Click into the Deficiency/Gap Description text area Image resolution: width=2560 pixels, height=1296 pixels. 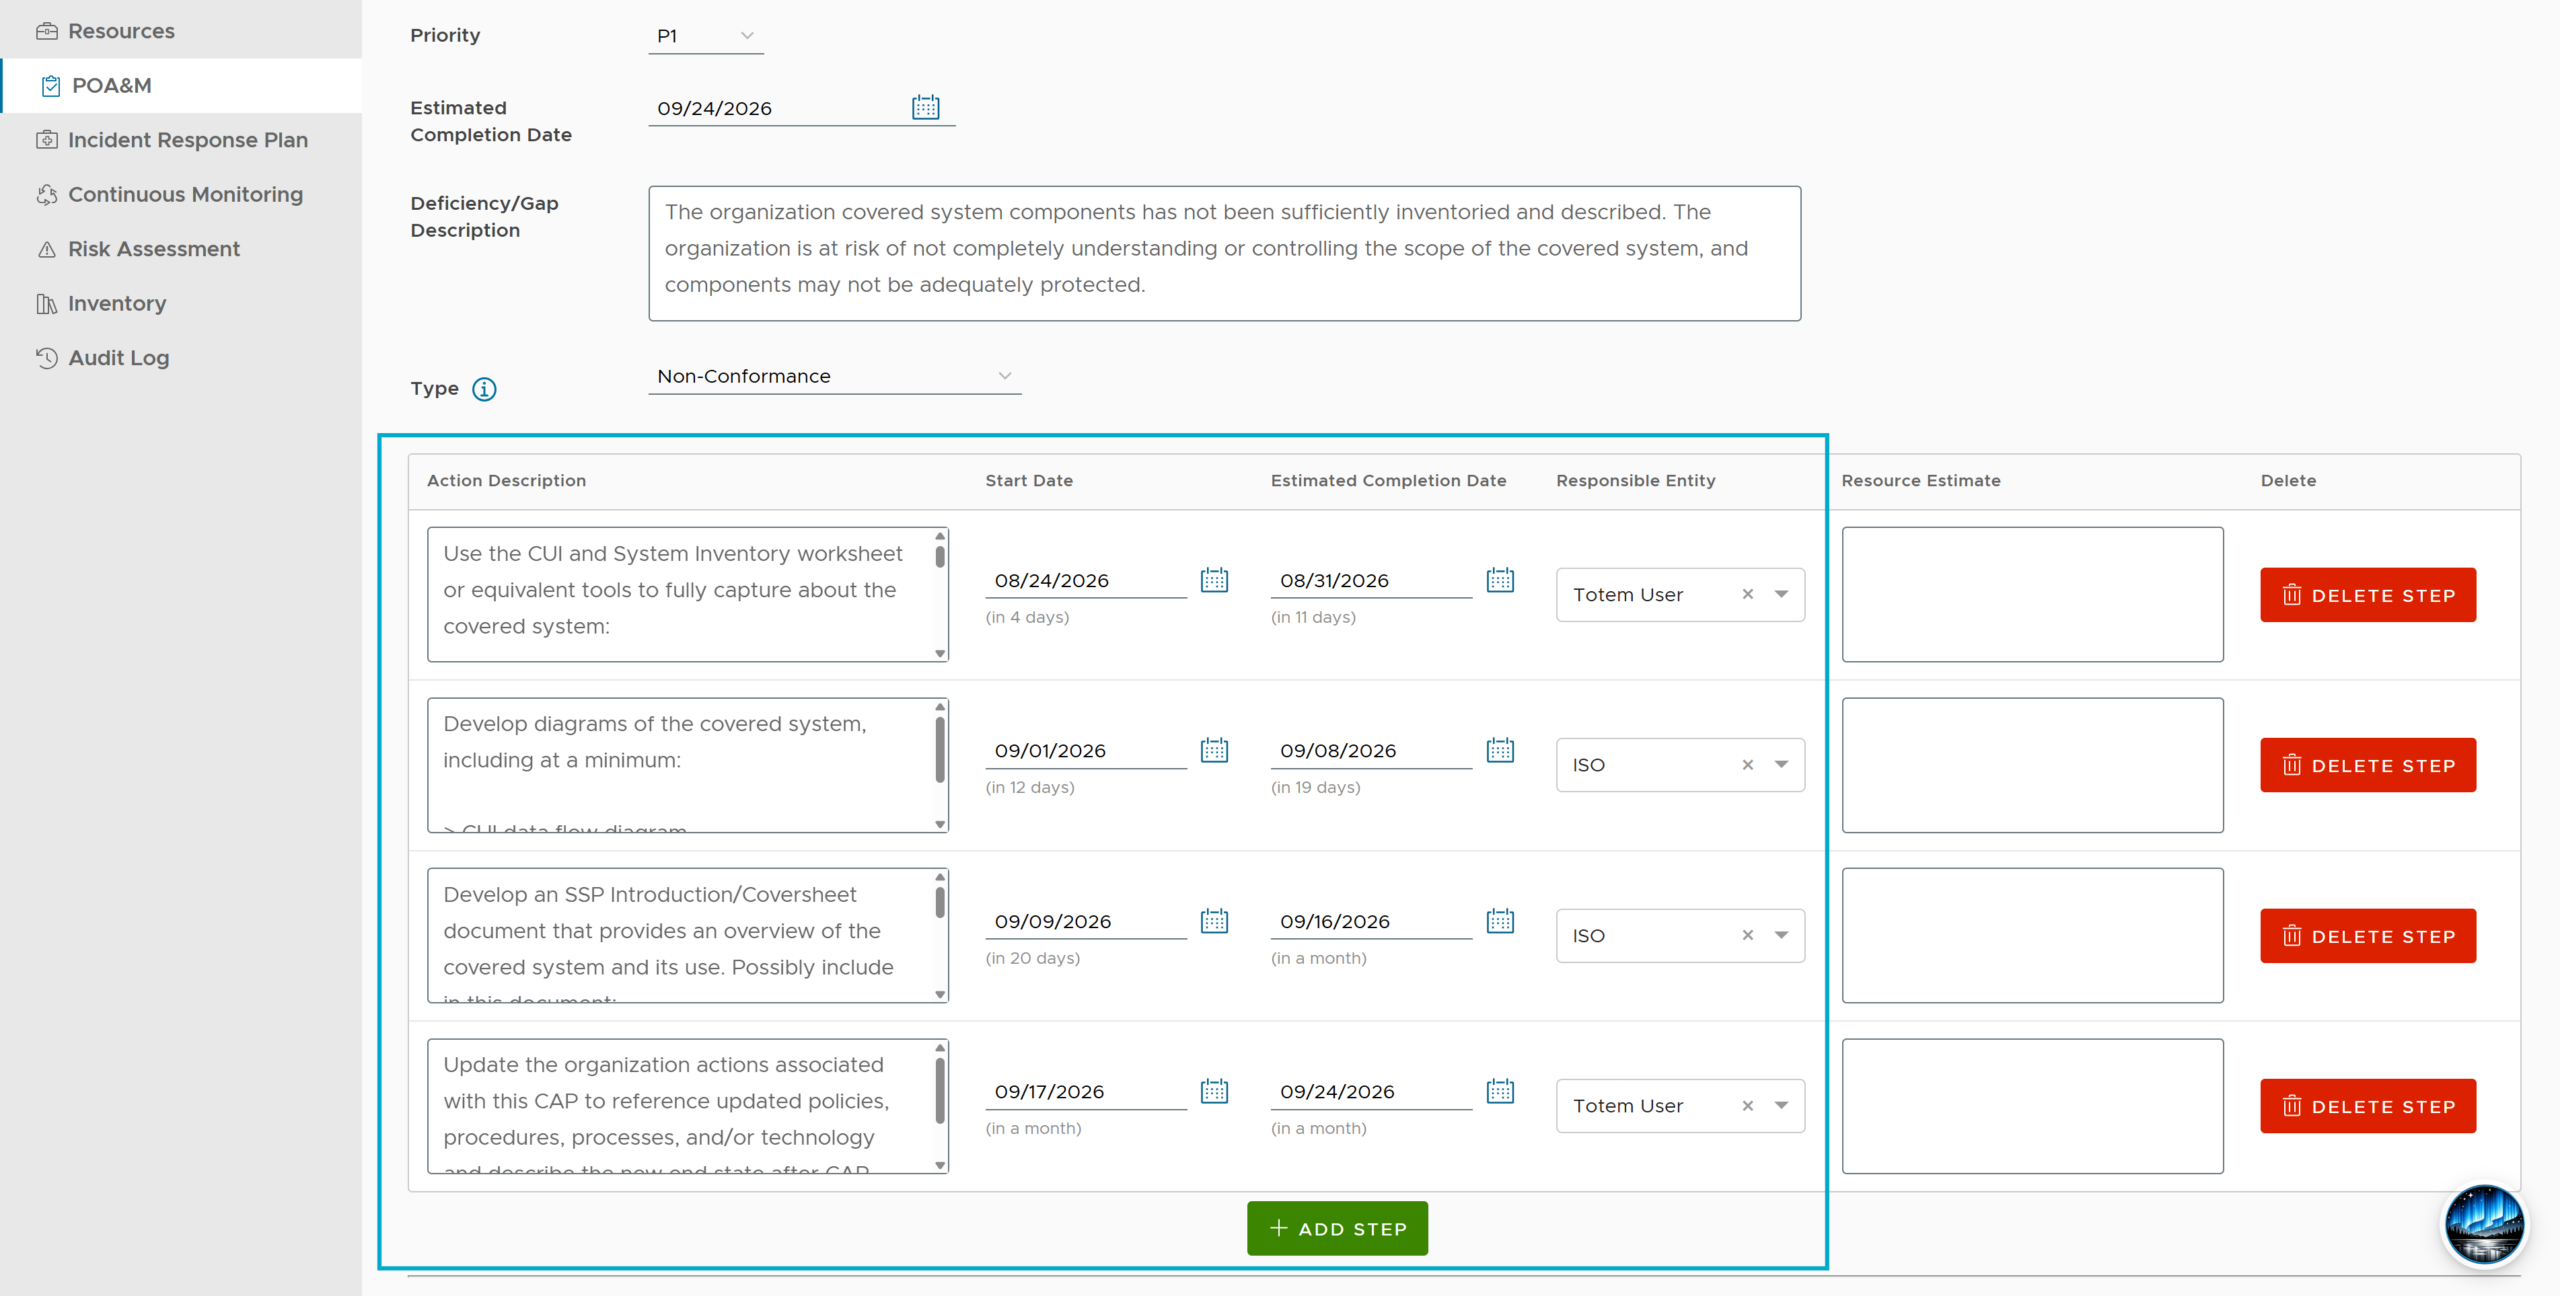point(1224,253)
